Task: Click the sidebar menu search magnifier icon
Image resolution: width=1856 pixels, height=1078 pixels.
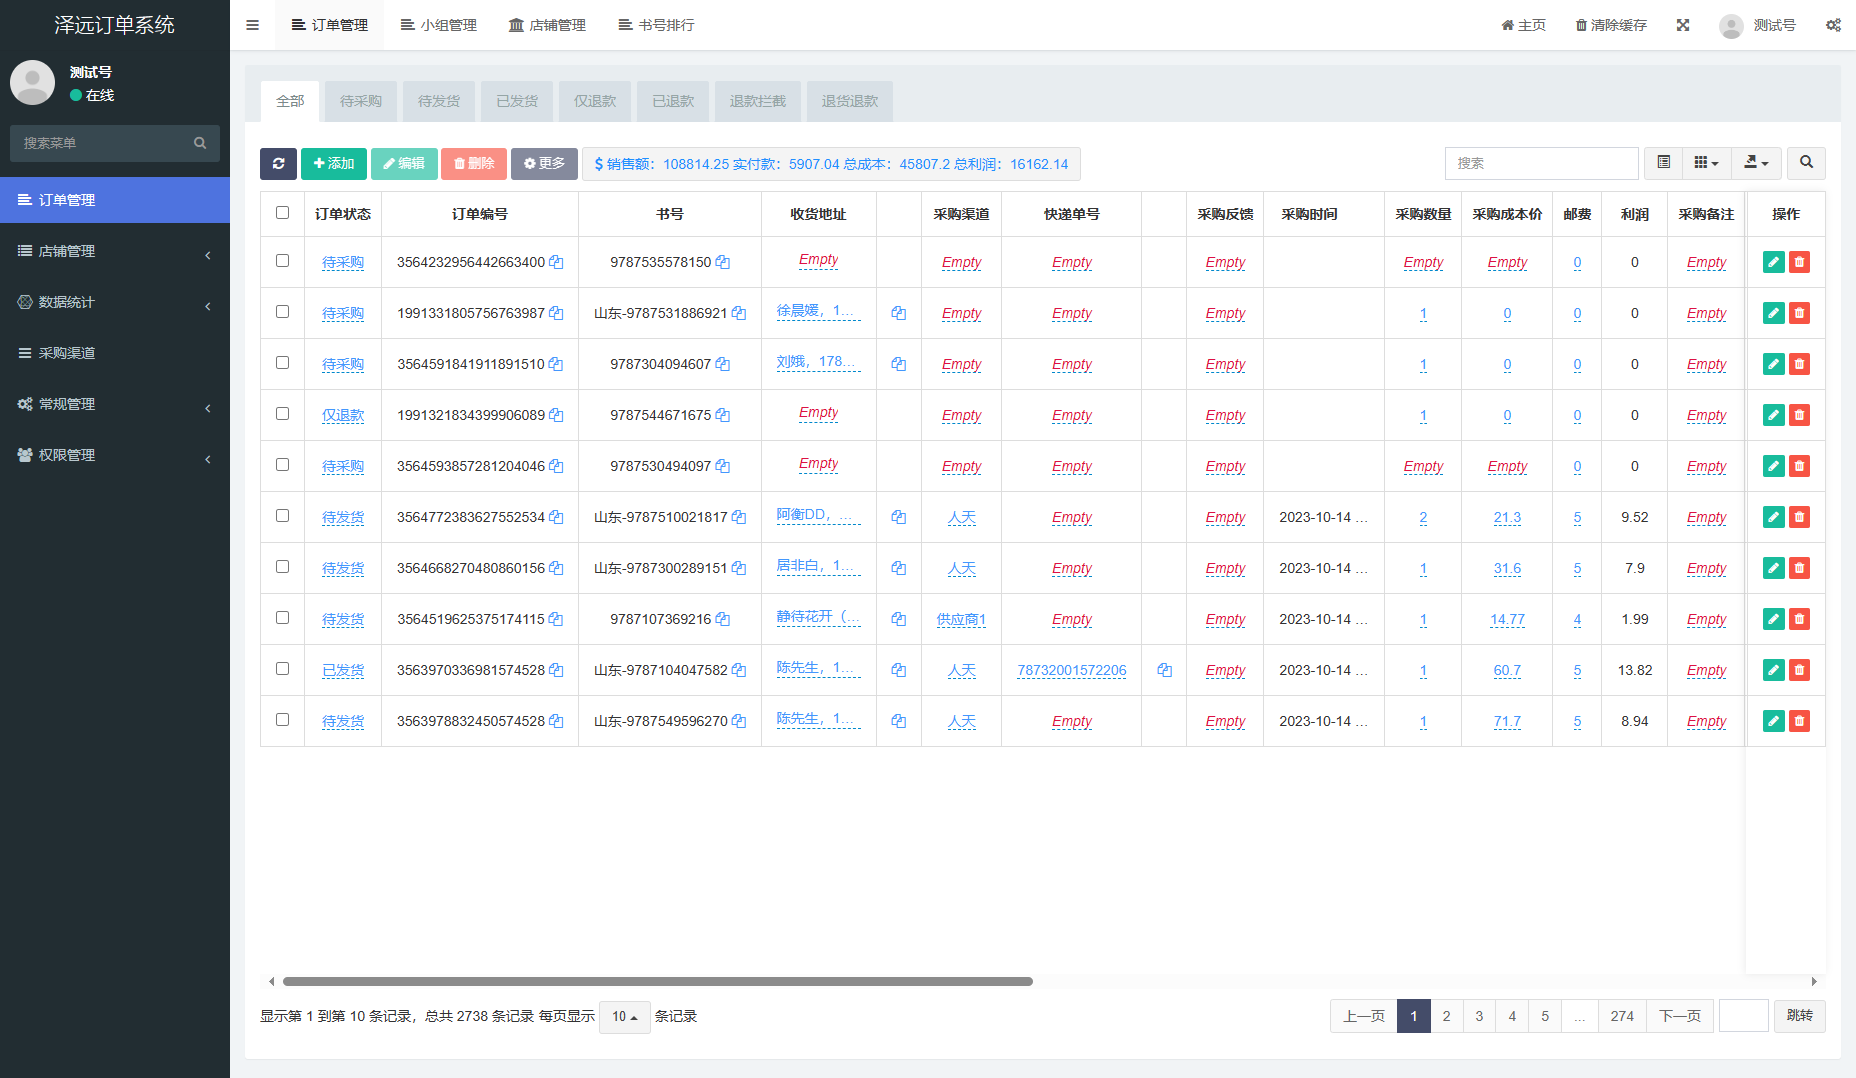Action: (200, 143)
